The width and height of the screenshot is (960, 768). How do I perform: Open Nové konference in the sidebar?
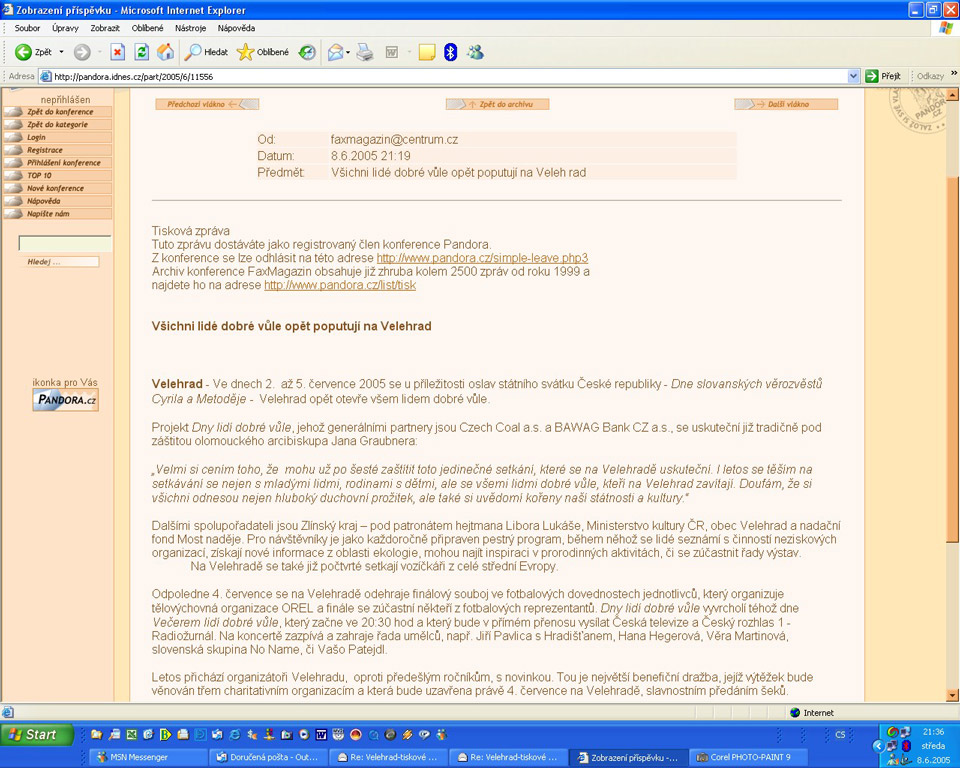coord(58,189)
